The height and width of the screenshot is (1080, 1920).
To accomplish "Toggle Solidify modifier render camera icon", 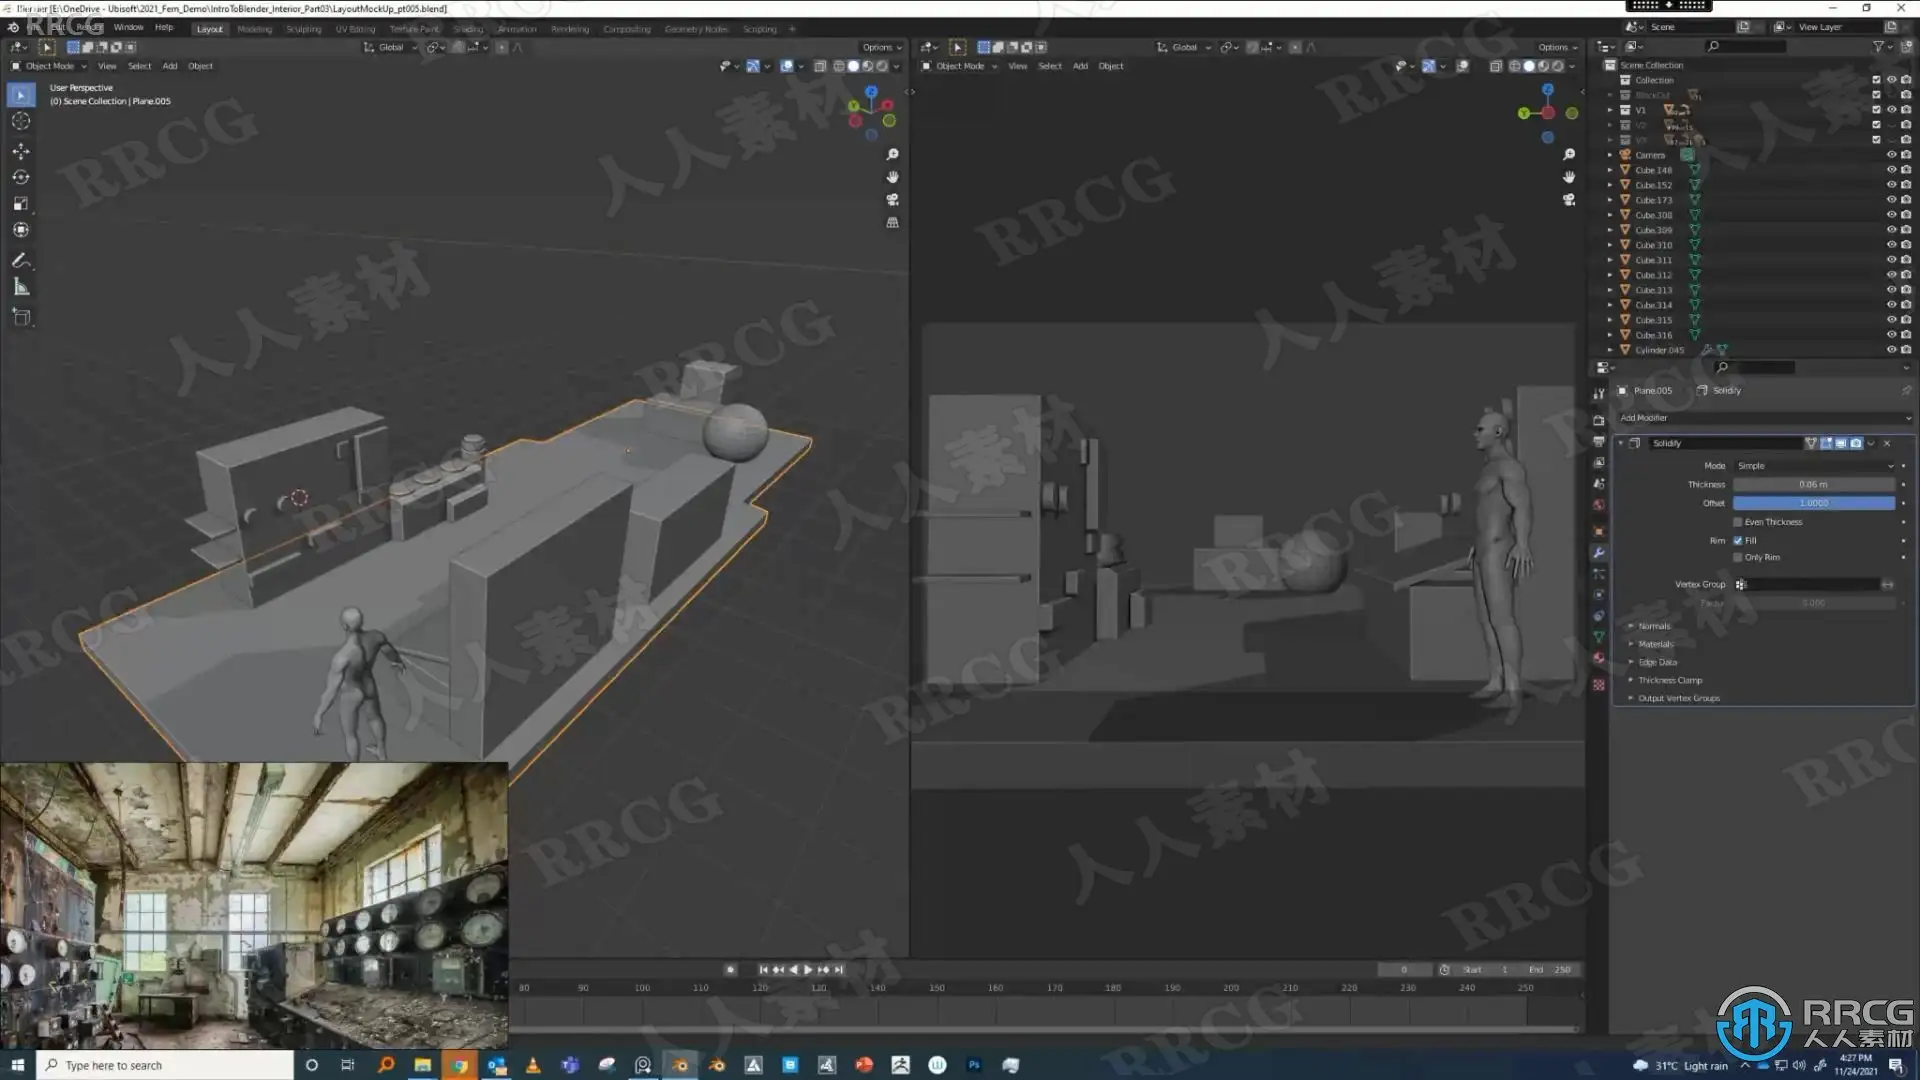I will coord(1856,443).
